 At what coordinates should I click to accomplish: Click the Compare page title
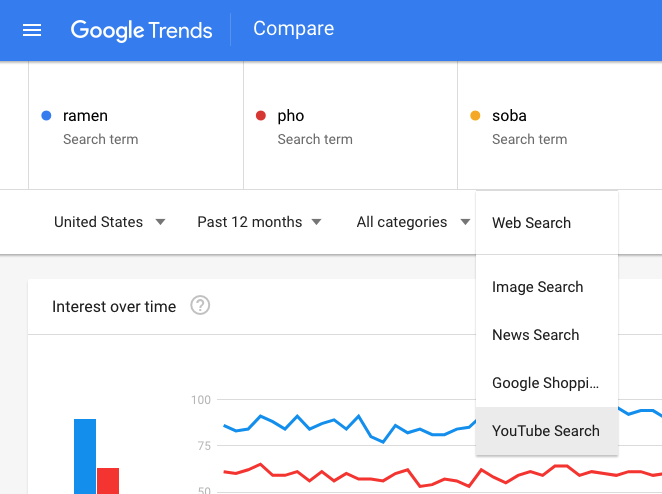point(293,29)
